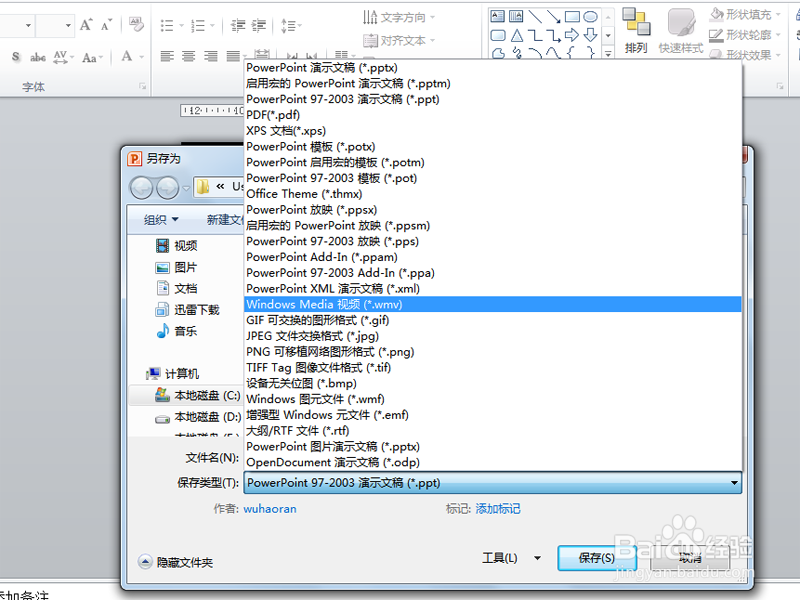The width and height of the screenshot is (800, 600).
Task: Apply numbered list formatting
Action: (197, 25)
